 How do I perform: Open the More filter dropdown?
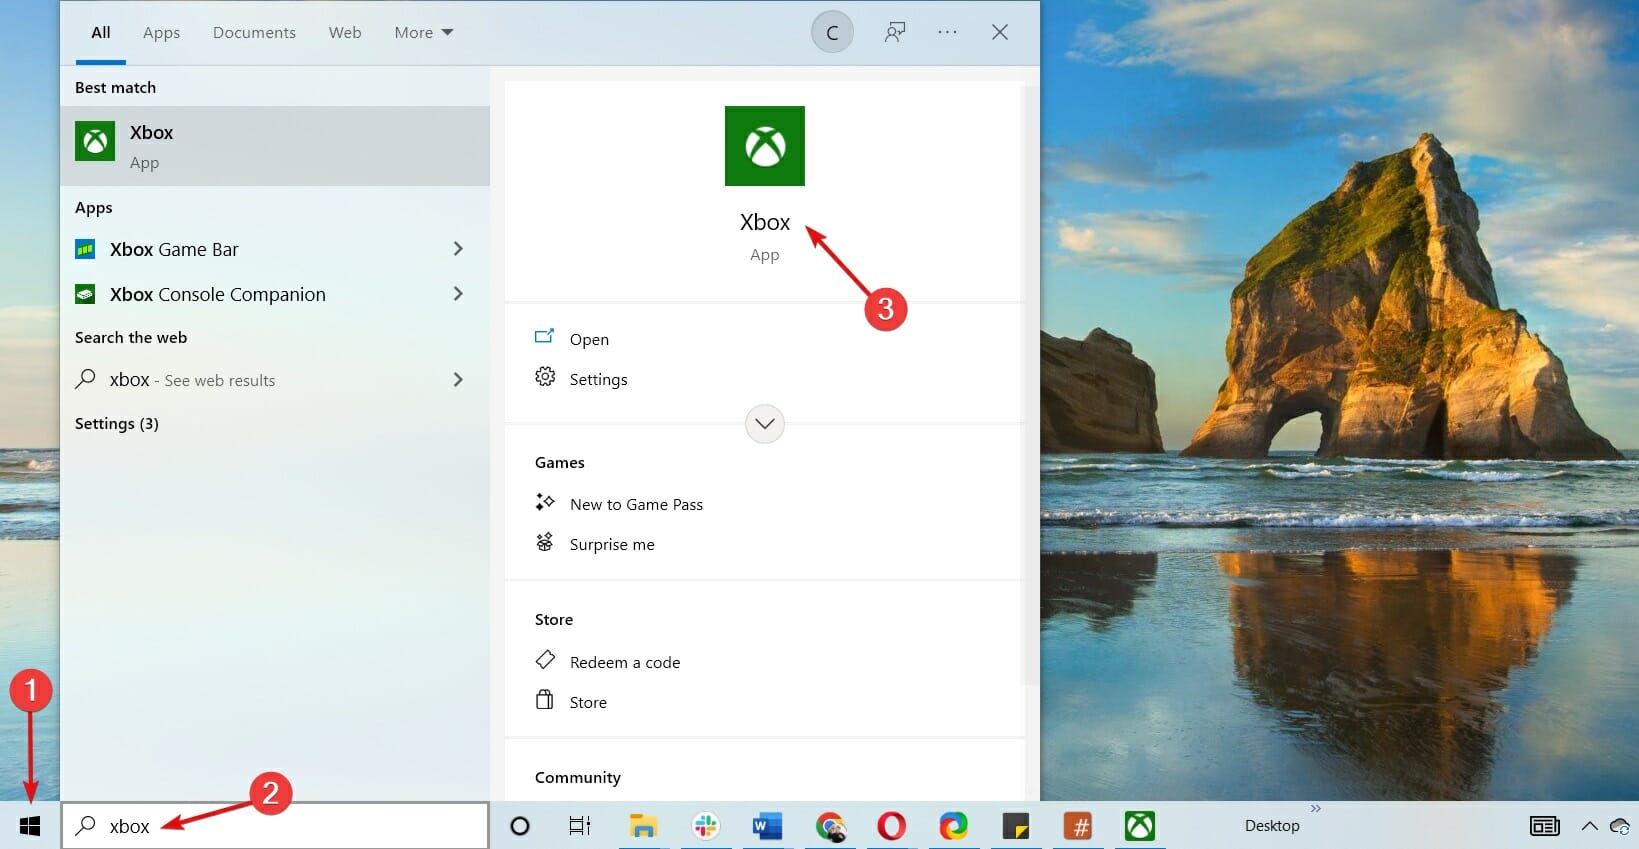tap(424, 33)
